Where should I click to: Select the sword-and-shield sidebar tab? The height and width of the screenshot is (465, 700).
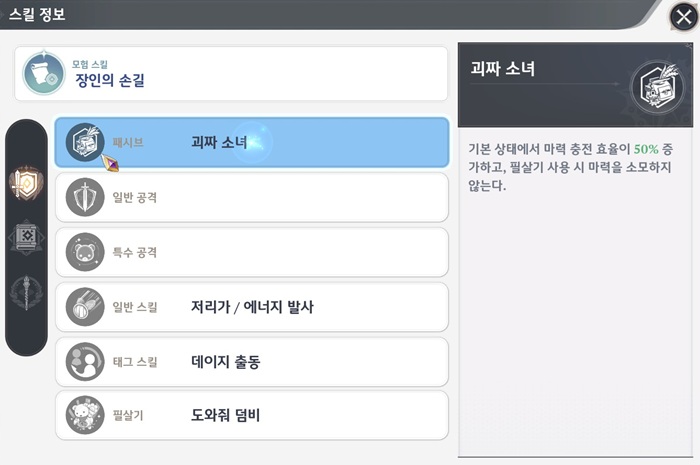26,182
